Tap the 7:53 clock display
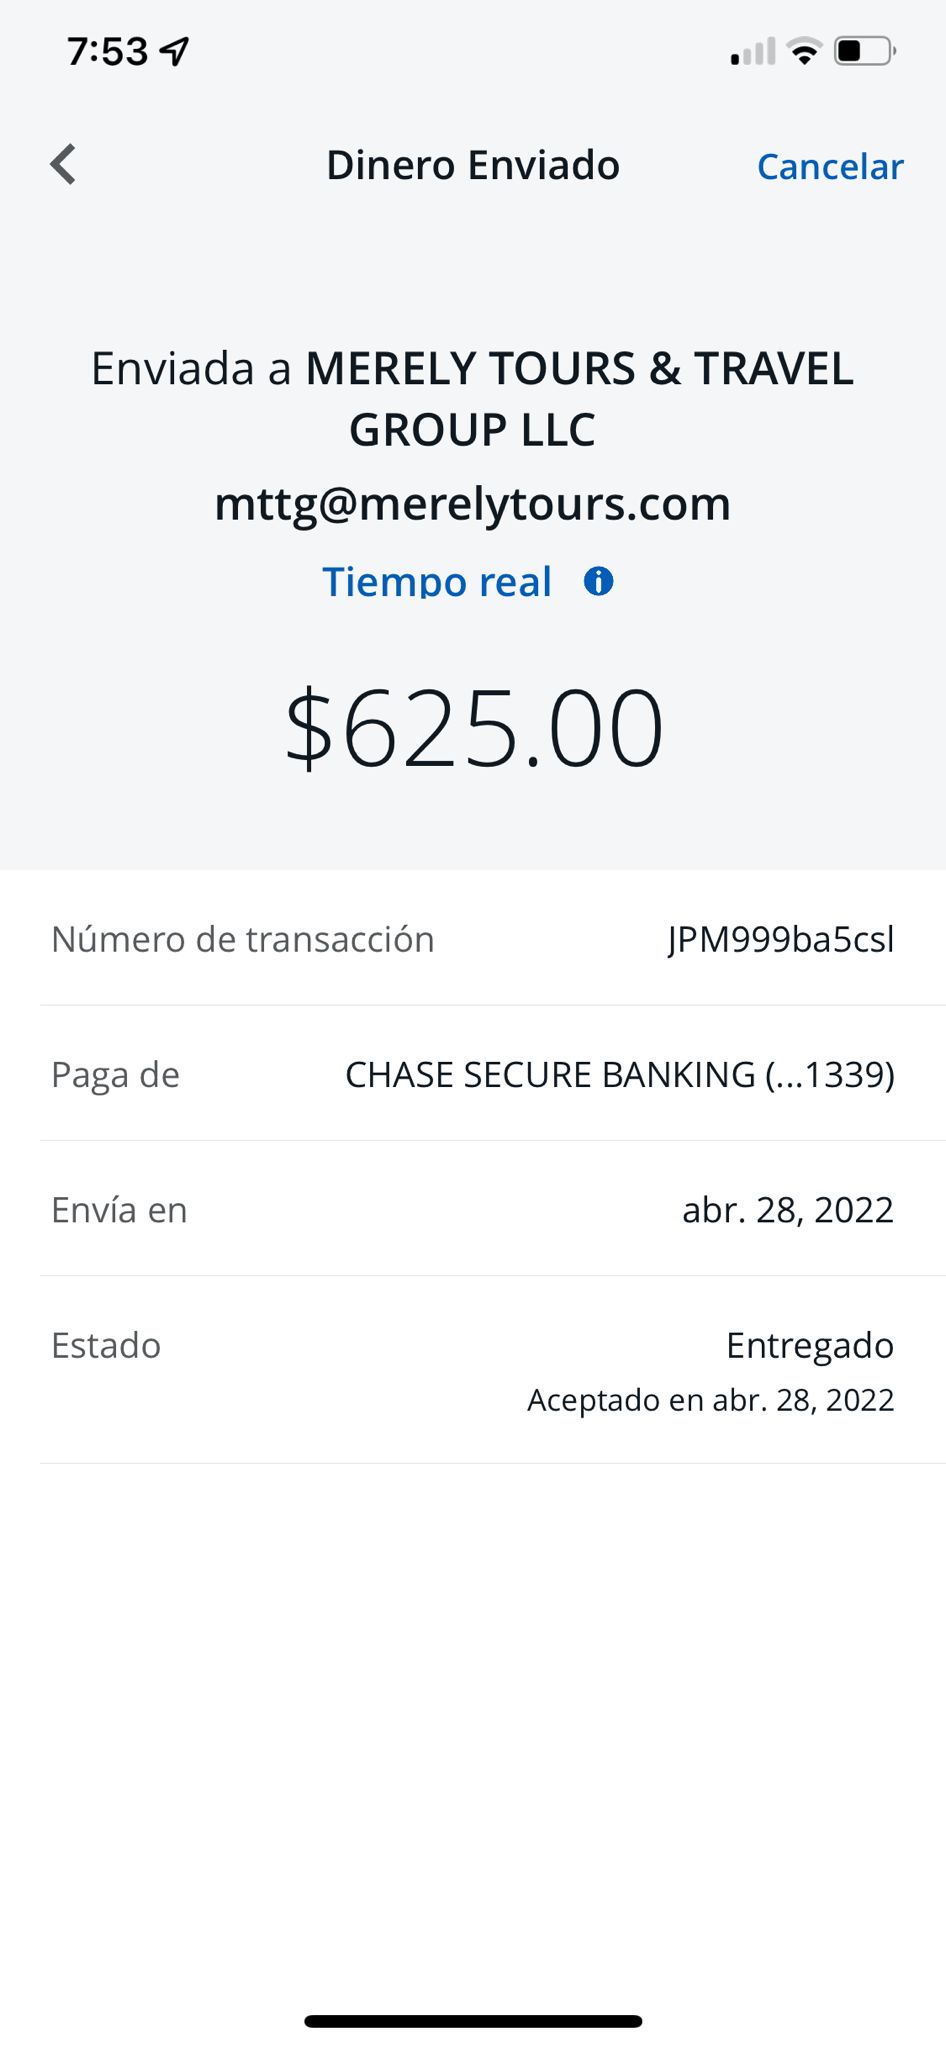 coord(108,52)
